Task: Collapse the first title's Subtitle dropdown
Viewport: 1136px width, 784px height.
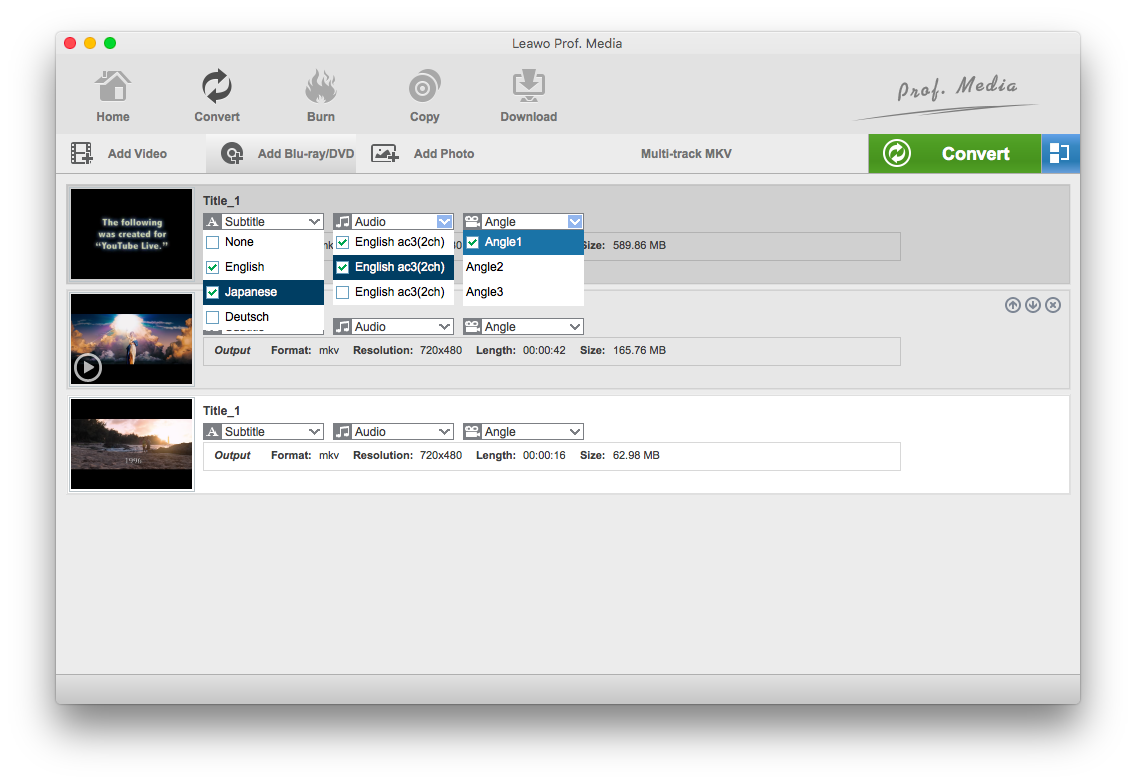Action: pos(314,222)
